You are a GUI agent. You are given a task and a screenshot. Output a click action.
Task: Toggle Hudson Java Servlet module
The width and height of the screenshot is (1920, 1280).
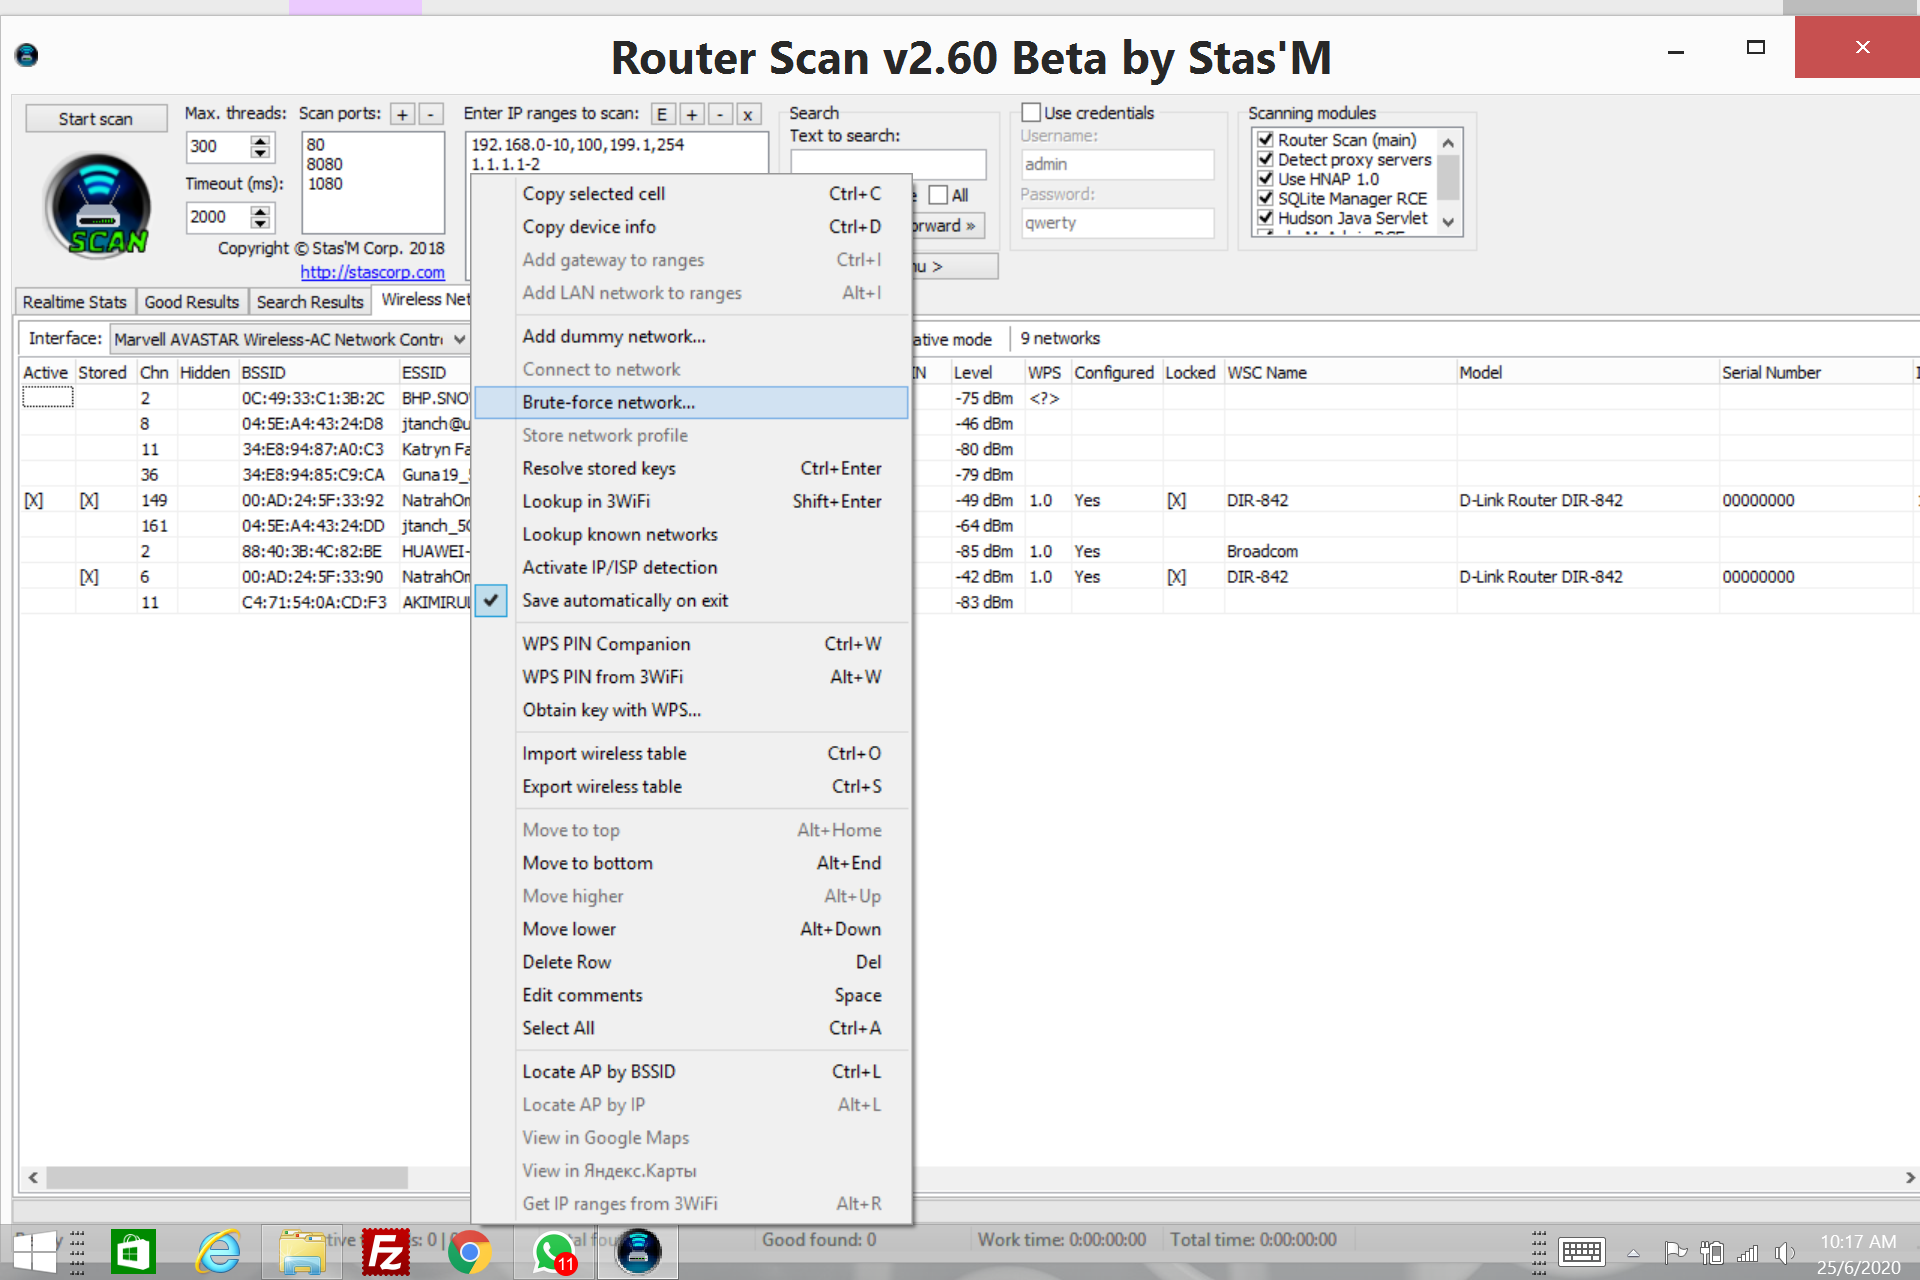[x=1265, y=217]
